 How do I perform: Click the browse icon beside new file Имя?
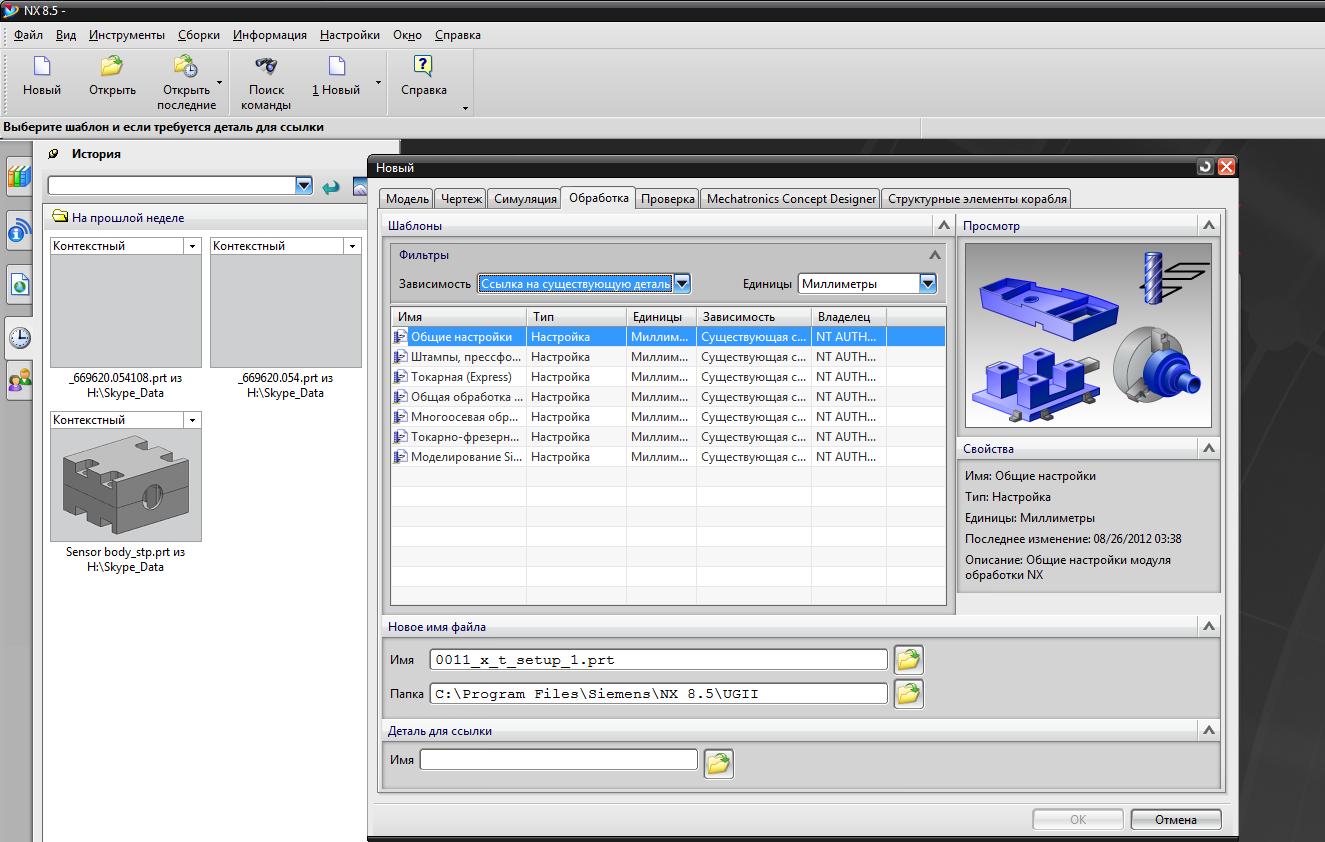(x=908, y=660)
